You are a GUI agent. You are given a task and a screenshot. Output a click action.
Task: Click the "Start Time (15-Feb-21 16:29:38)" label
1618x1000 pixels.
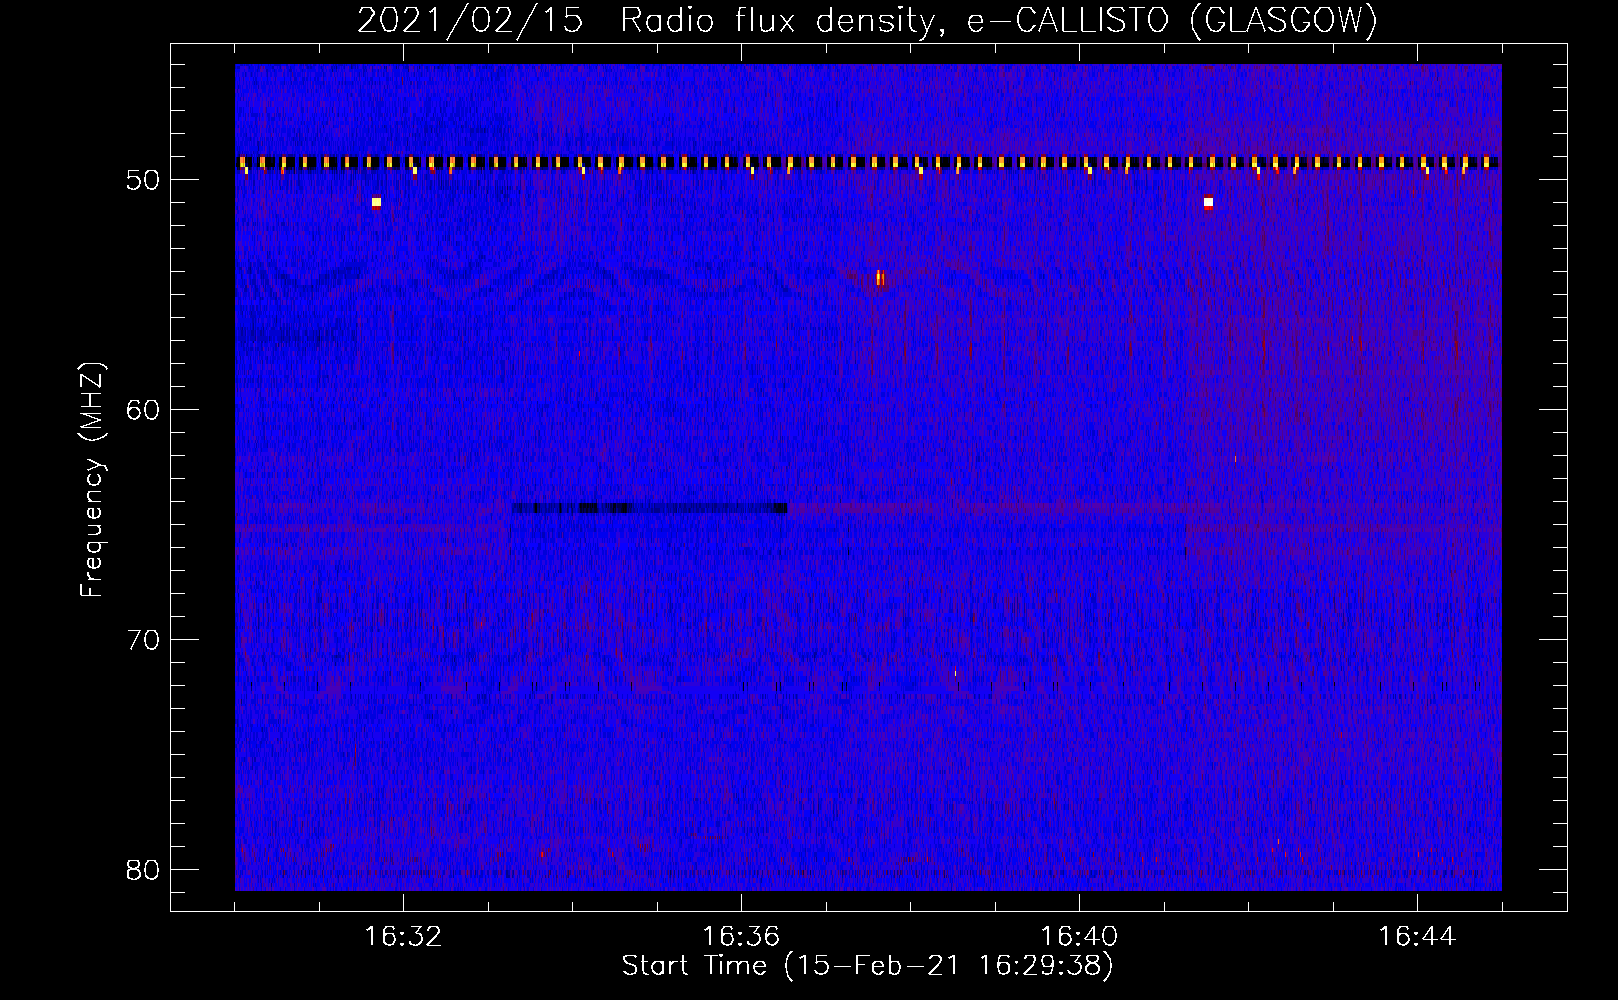point(867,966)
